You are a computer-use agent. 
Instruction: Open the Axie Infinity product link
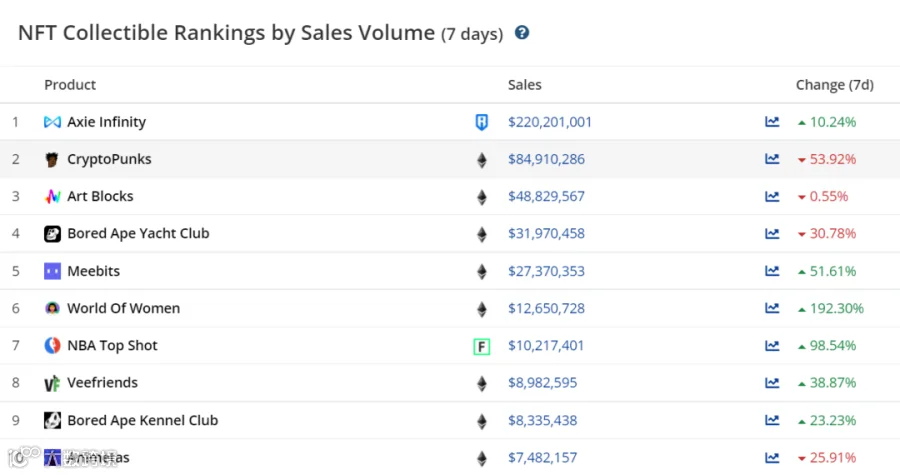point(106,122)
